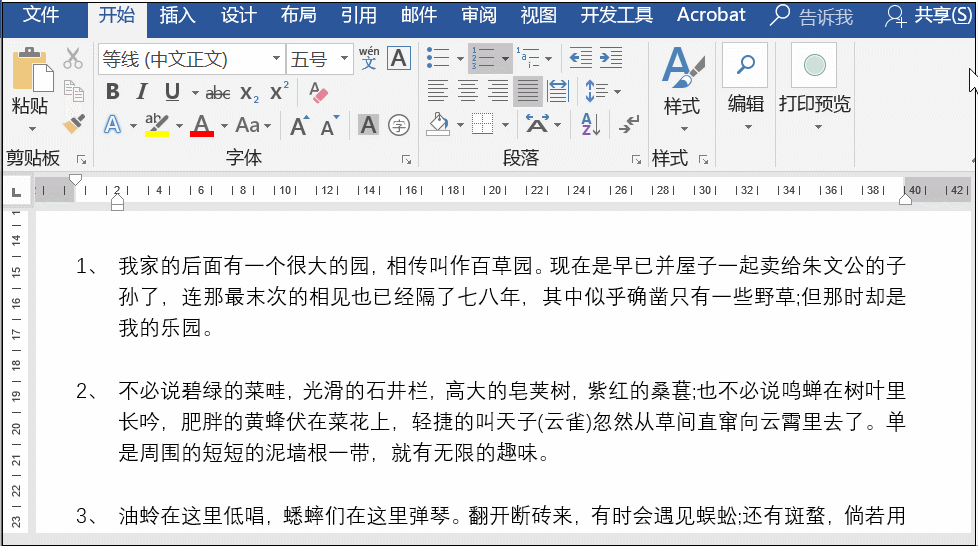Screen dimensions: 978x546
Task: Open the 文件 tab
Action: [41, 15]
